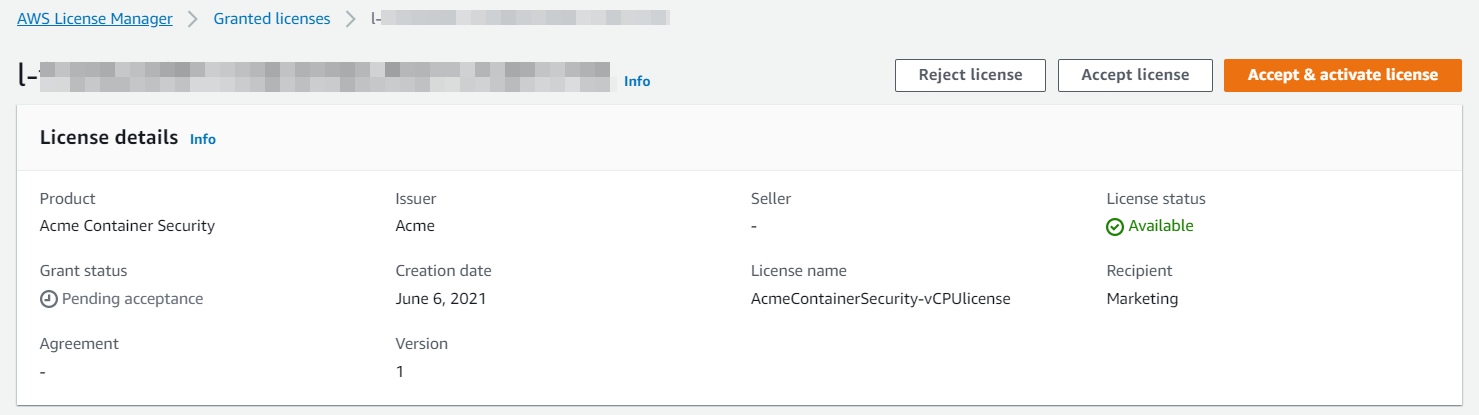Click the Pending acceptance status text
Image resolution: width=1479 pixels, height=415 pixels.
(132, 298)
